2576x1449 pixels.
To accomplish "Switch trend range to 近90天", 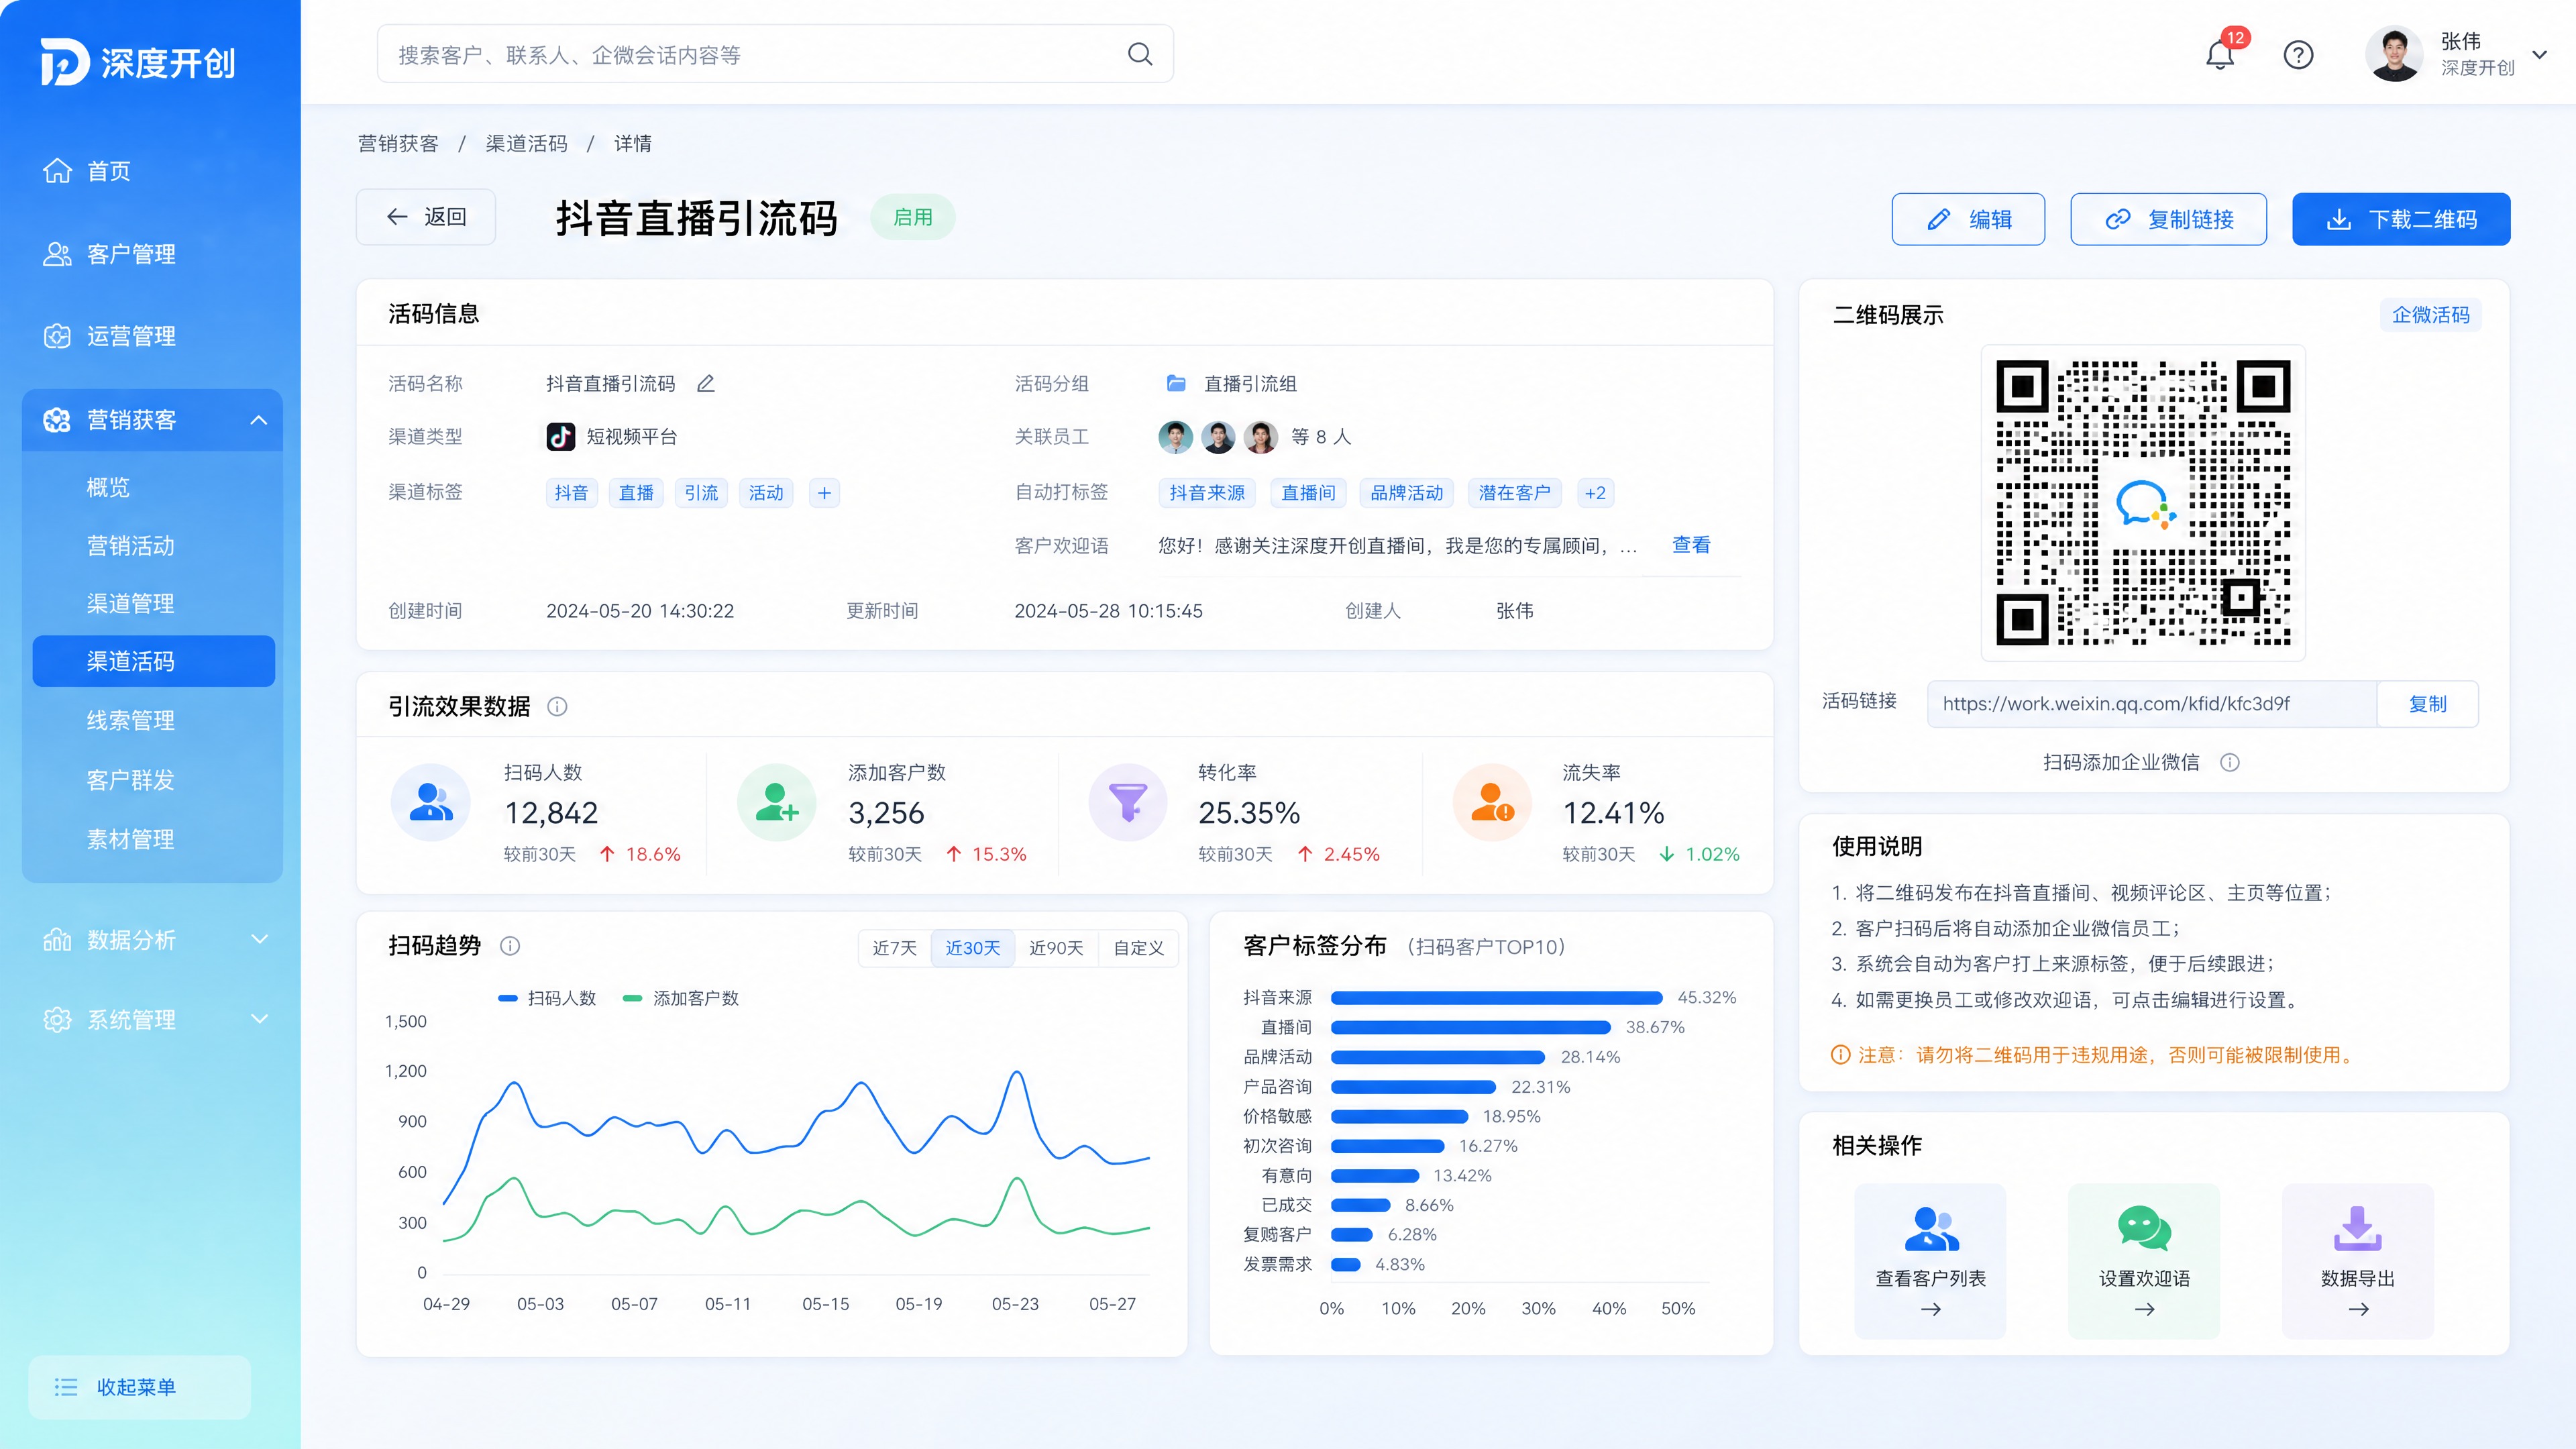I will coord(1056,948).
